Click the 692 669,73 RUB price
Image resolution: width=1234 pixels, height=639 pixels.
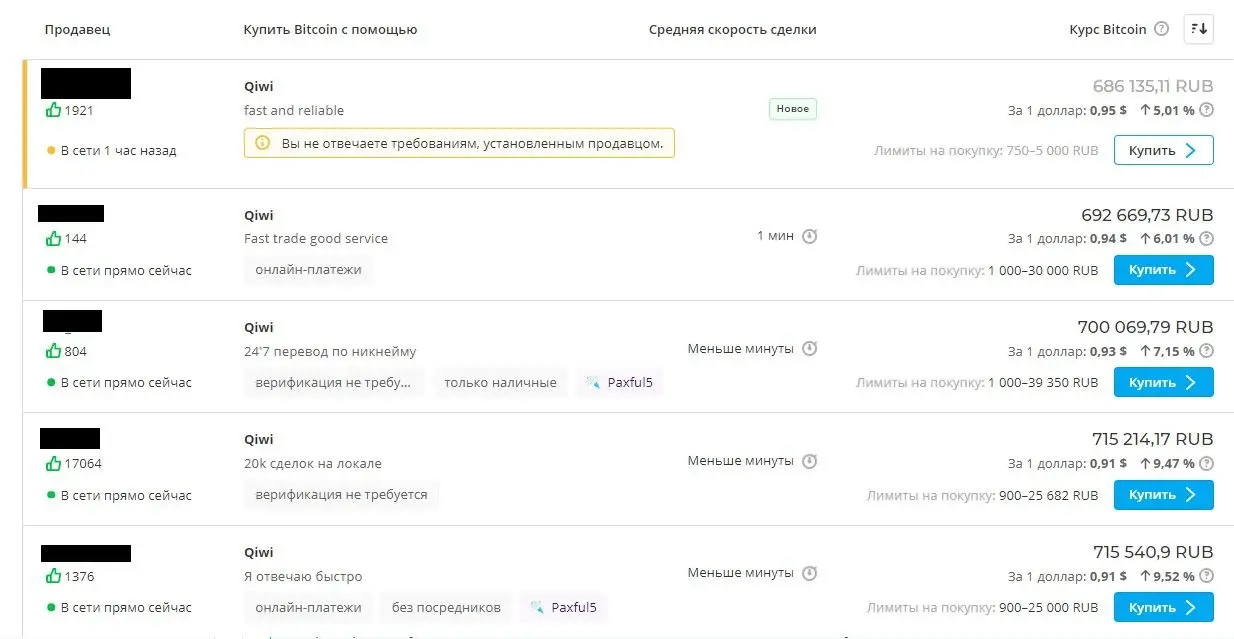point(1147,215)
